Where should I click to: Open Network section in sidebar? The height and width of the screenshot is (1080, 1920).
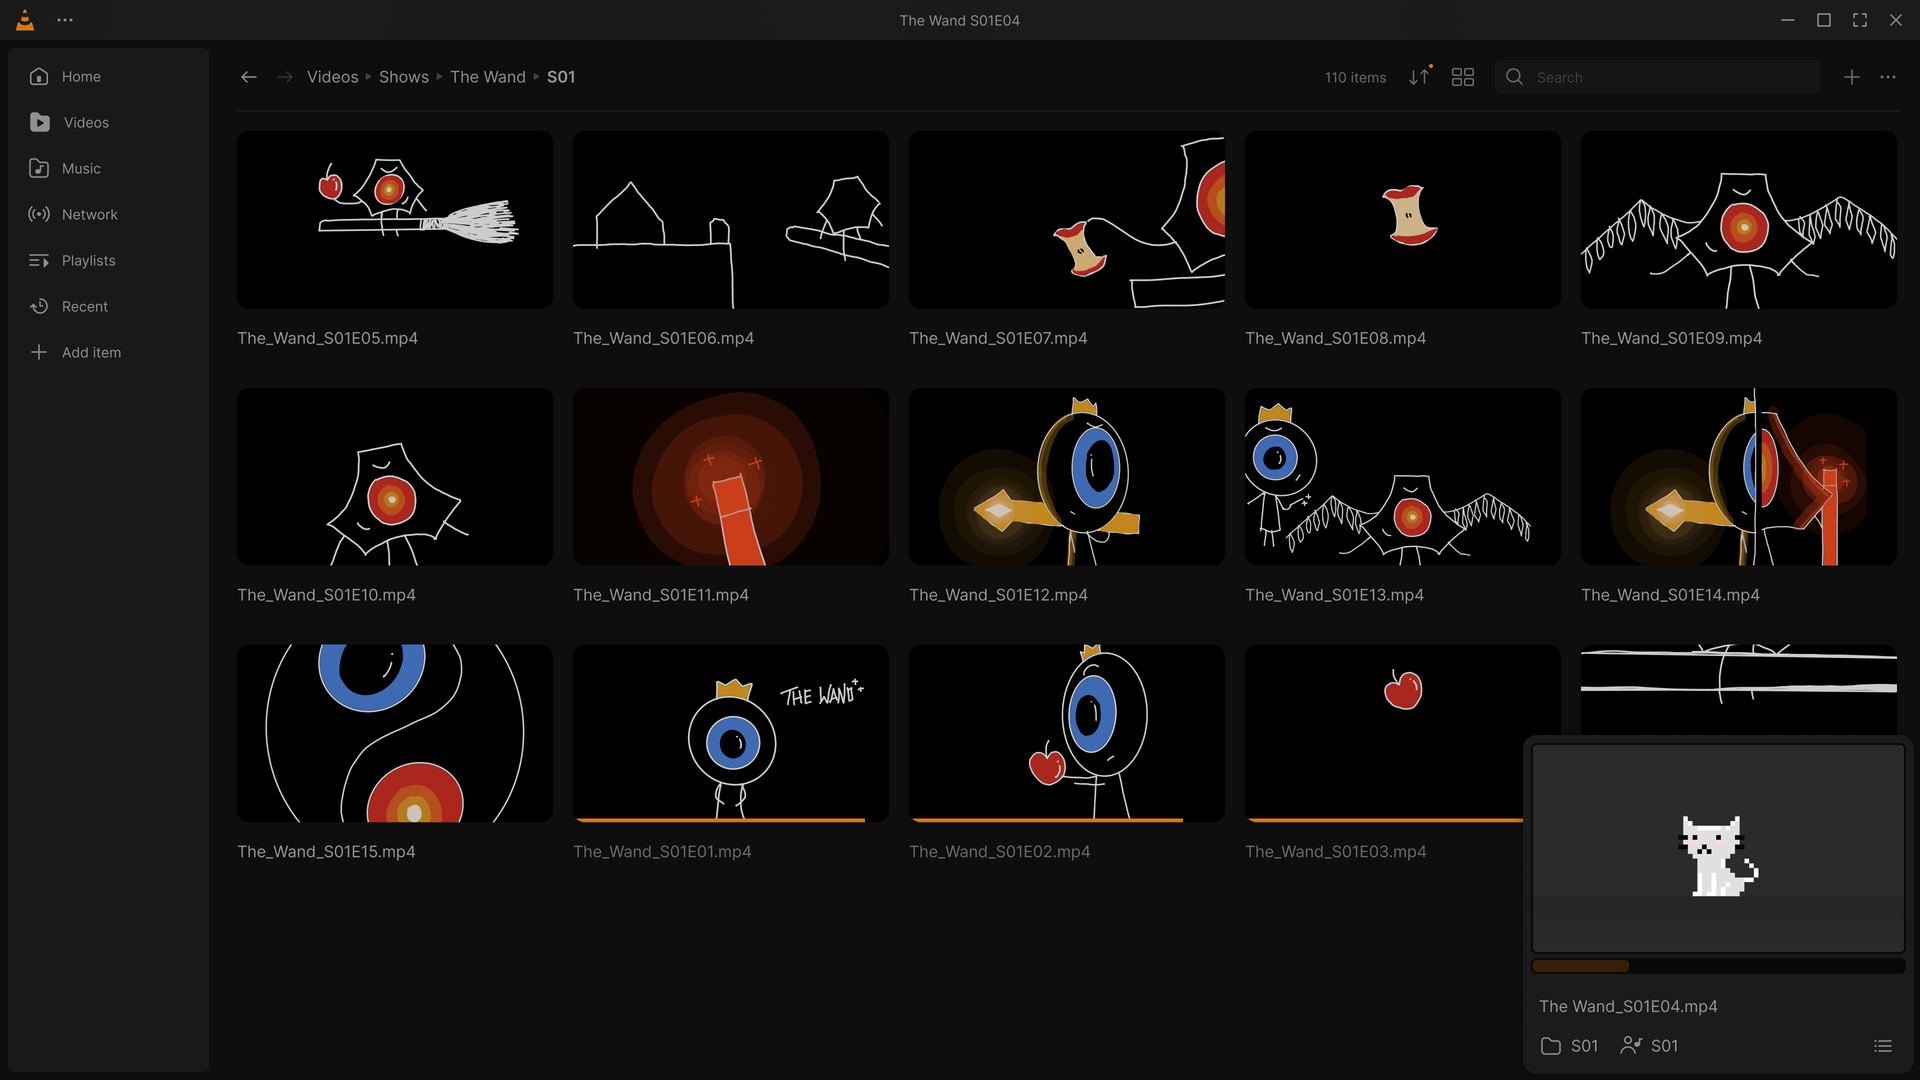109,215
